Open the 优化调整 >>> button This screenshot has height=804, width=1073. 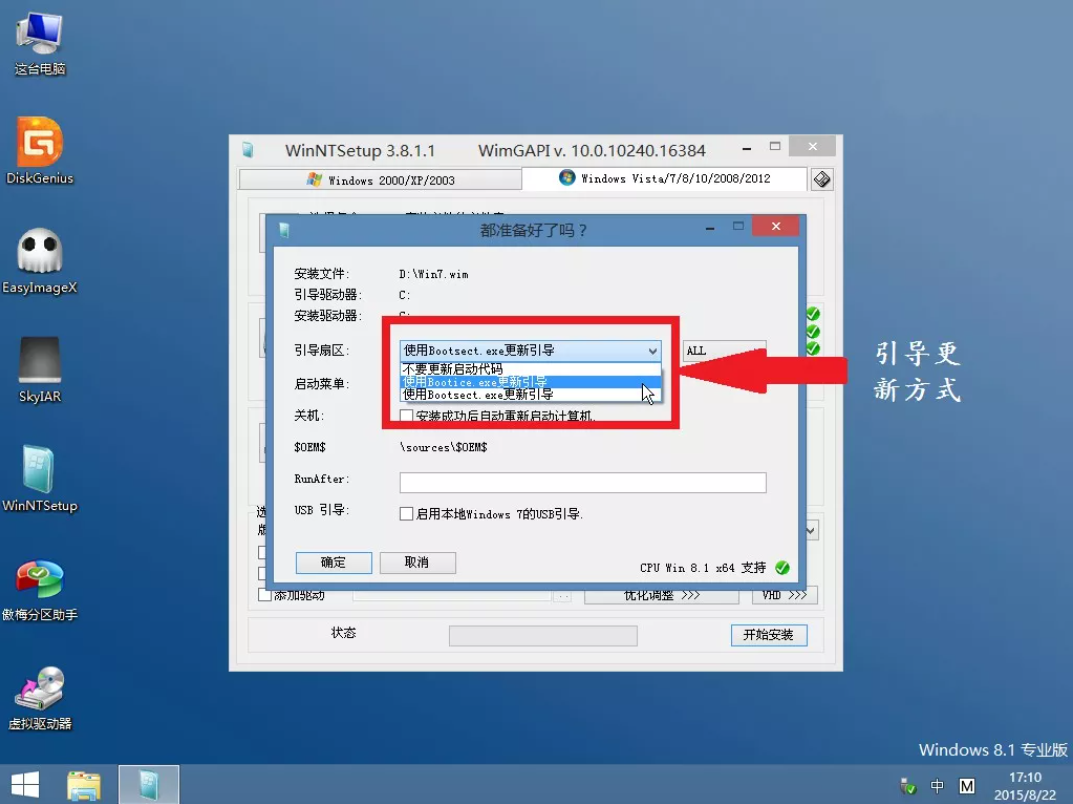coord(661,595)
